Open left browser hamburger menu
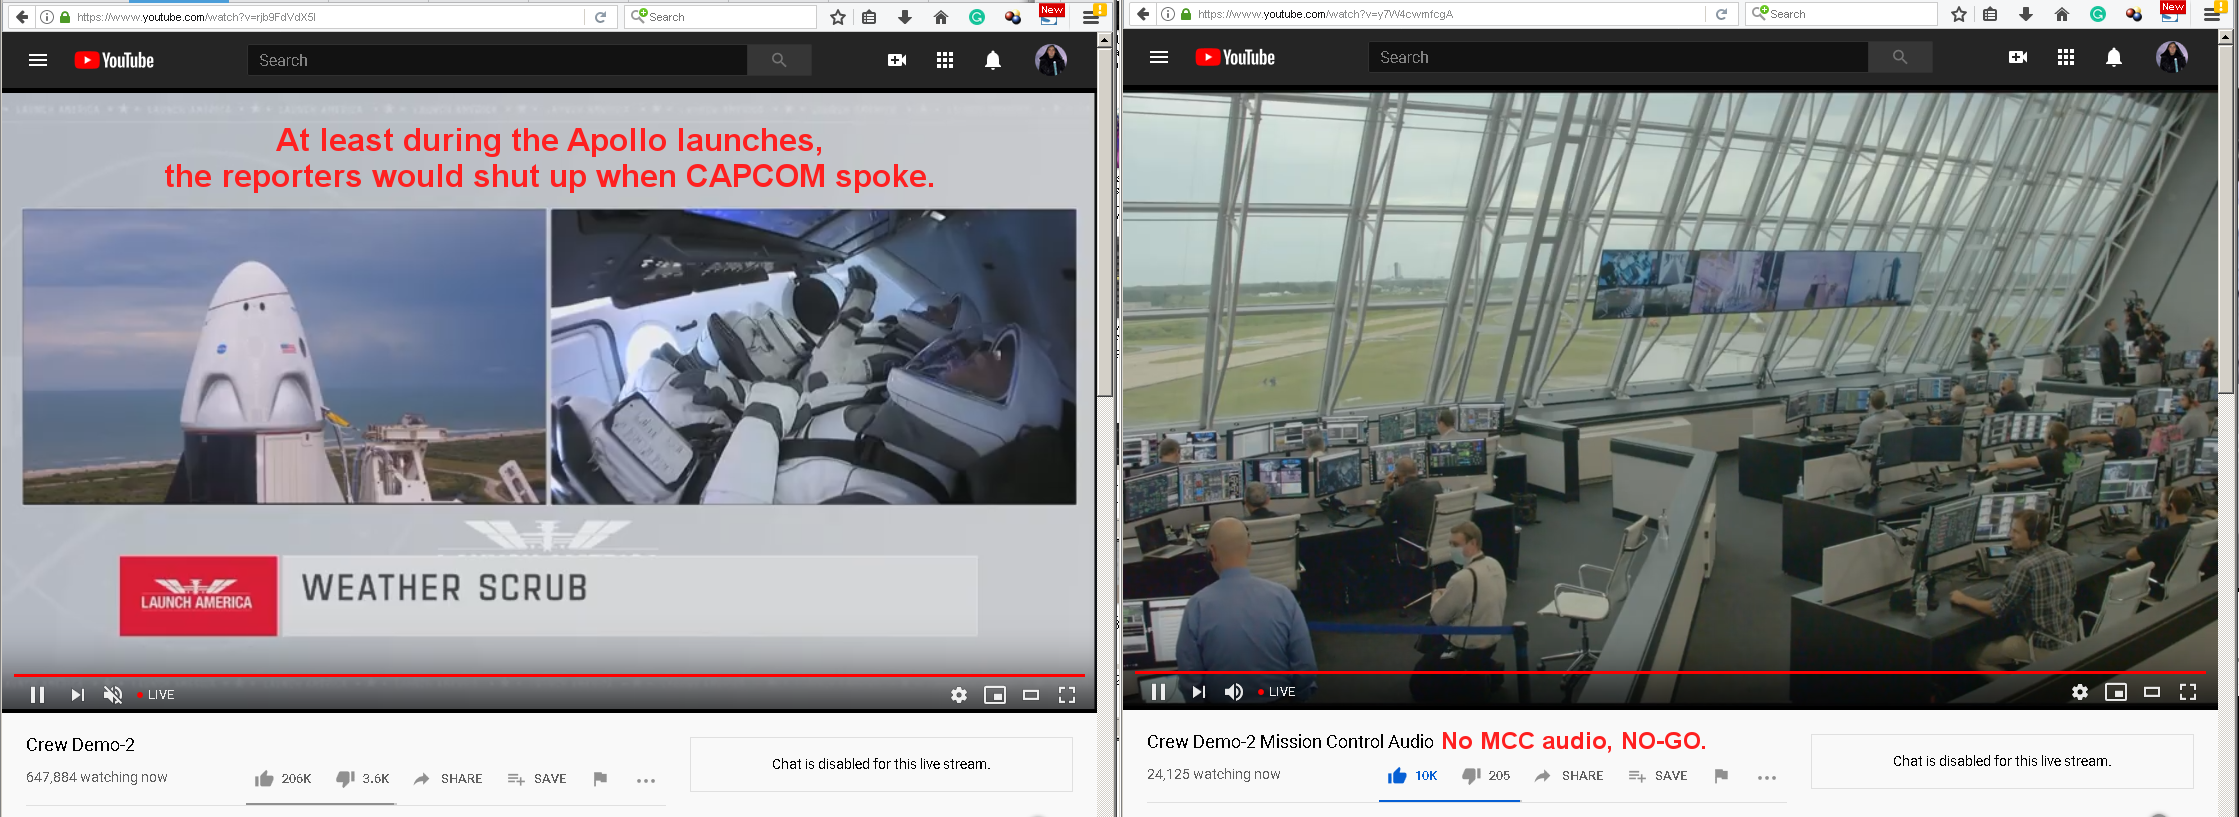The width and height of the screenshot is (2239, 817). click(x=1091, y=17)
